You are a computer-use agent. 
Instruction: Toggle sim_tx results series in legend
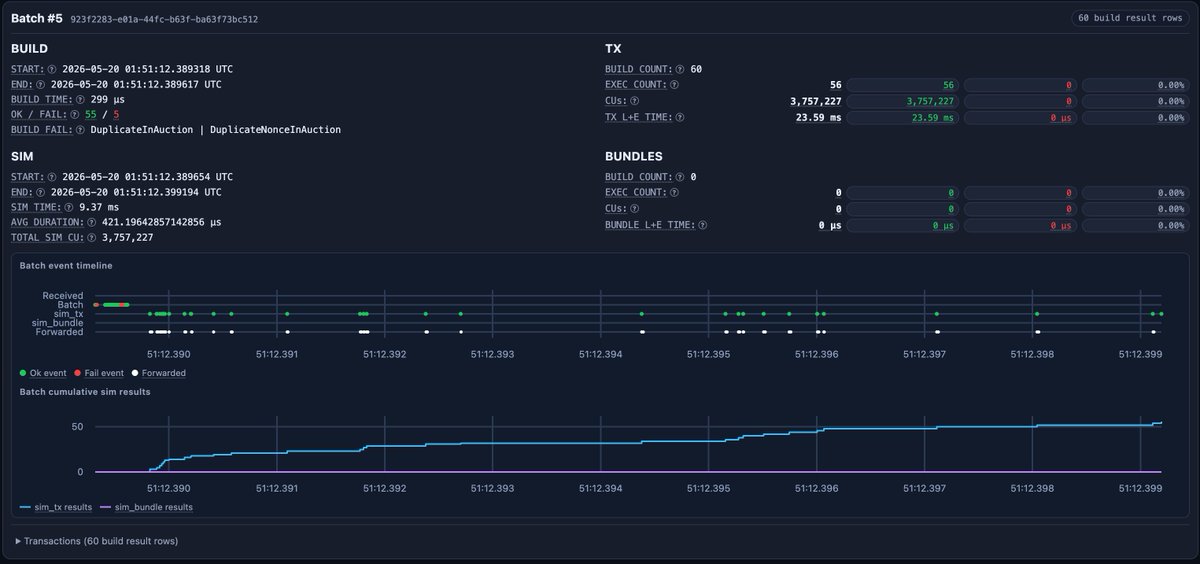point(56,507)
